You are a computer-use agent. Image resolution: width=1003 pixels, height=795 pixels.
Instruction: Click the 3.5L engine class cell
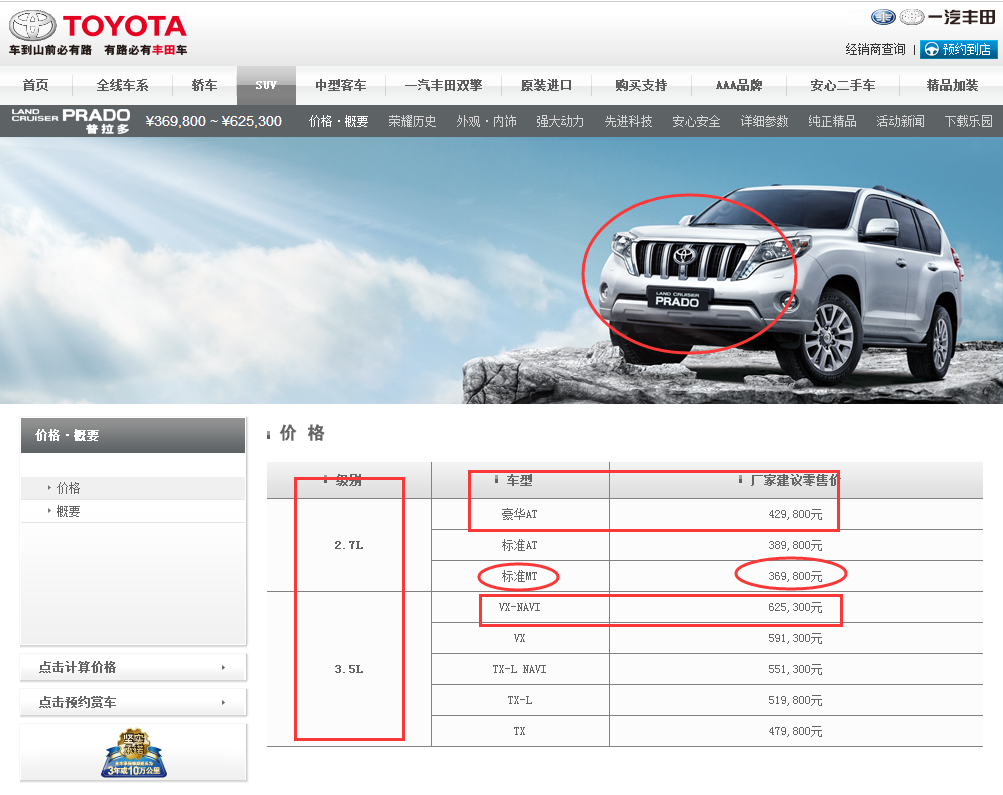click(349, 669)
